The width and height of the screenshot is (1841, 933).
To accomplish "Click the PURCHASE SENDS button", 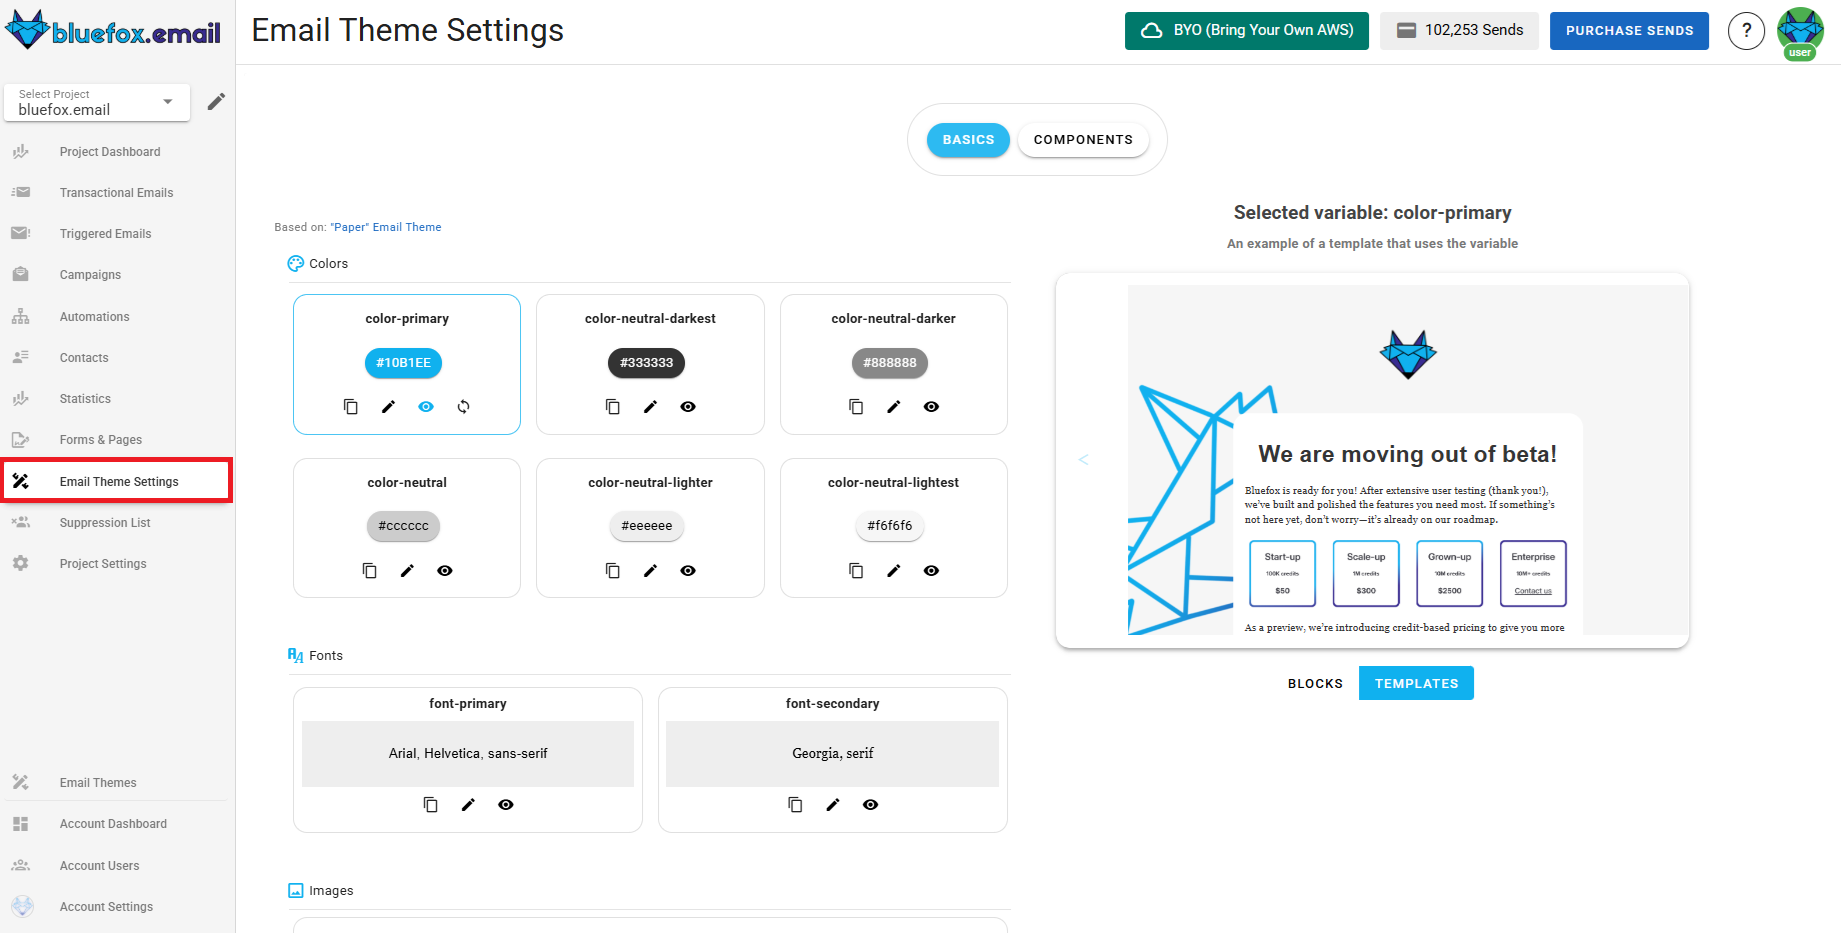I will tap(1628, 31).
